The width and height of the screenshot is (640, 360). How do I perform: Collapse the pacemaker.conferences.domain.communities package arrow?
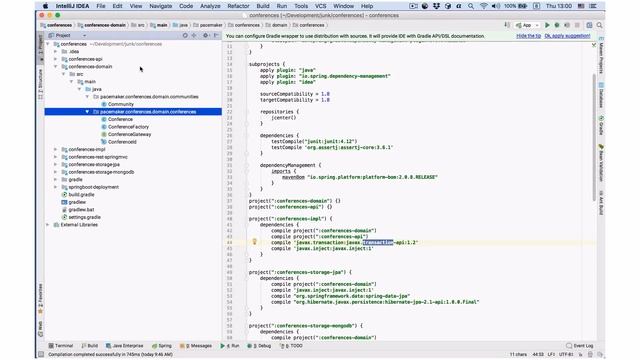(87, 97)
